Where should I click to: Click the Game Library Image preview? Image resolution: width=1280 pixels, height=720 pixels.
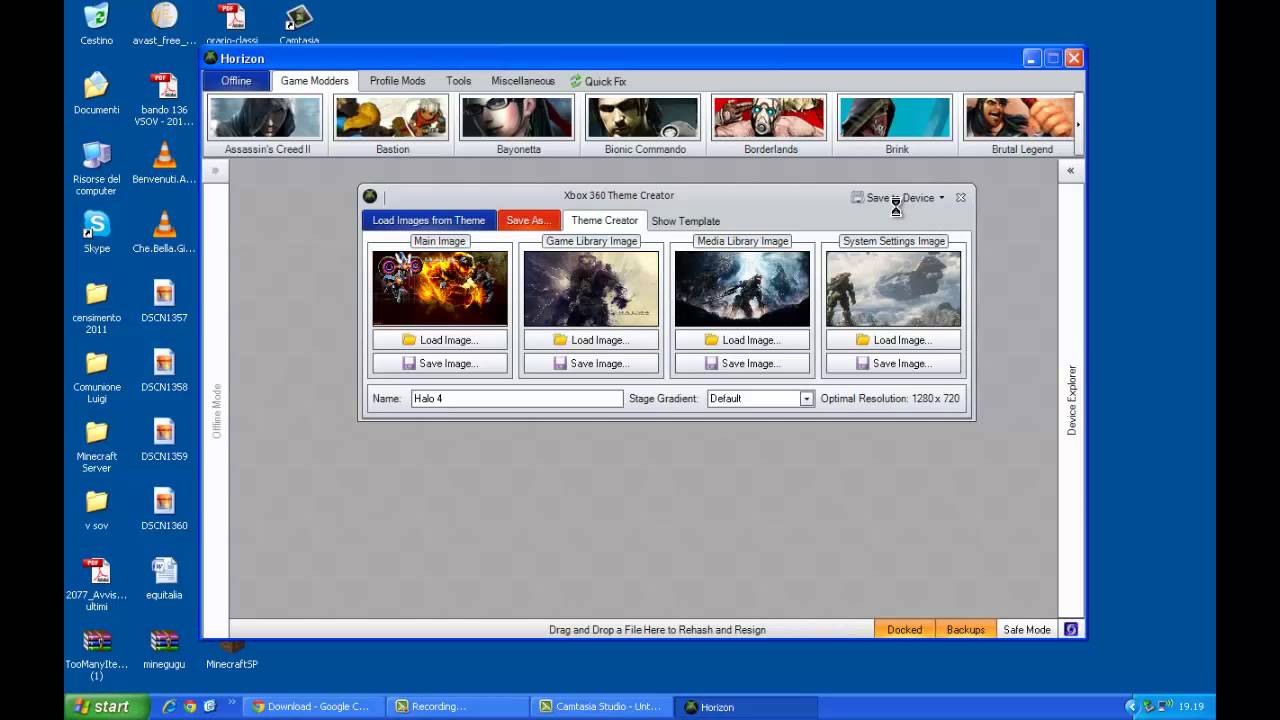coord(591,288)
